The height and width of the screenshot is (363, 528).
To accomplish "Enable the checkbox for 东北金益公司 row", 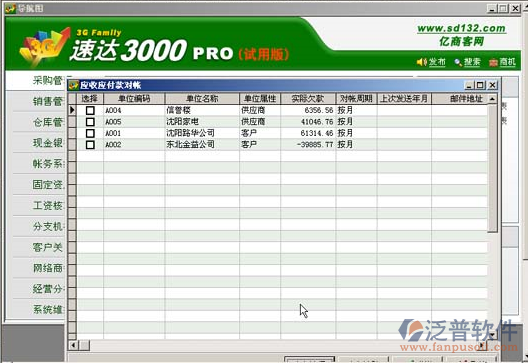I will click(90, 145).
